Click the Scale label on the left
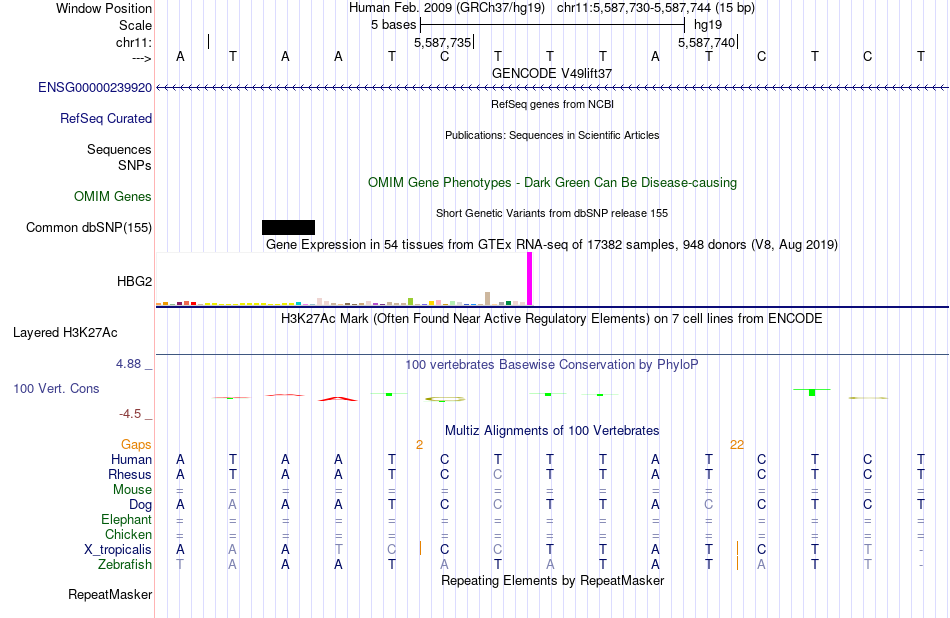The image size is (950, 618). click(x=135, y=25)
